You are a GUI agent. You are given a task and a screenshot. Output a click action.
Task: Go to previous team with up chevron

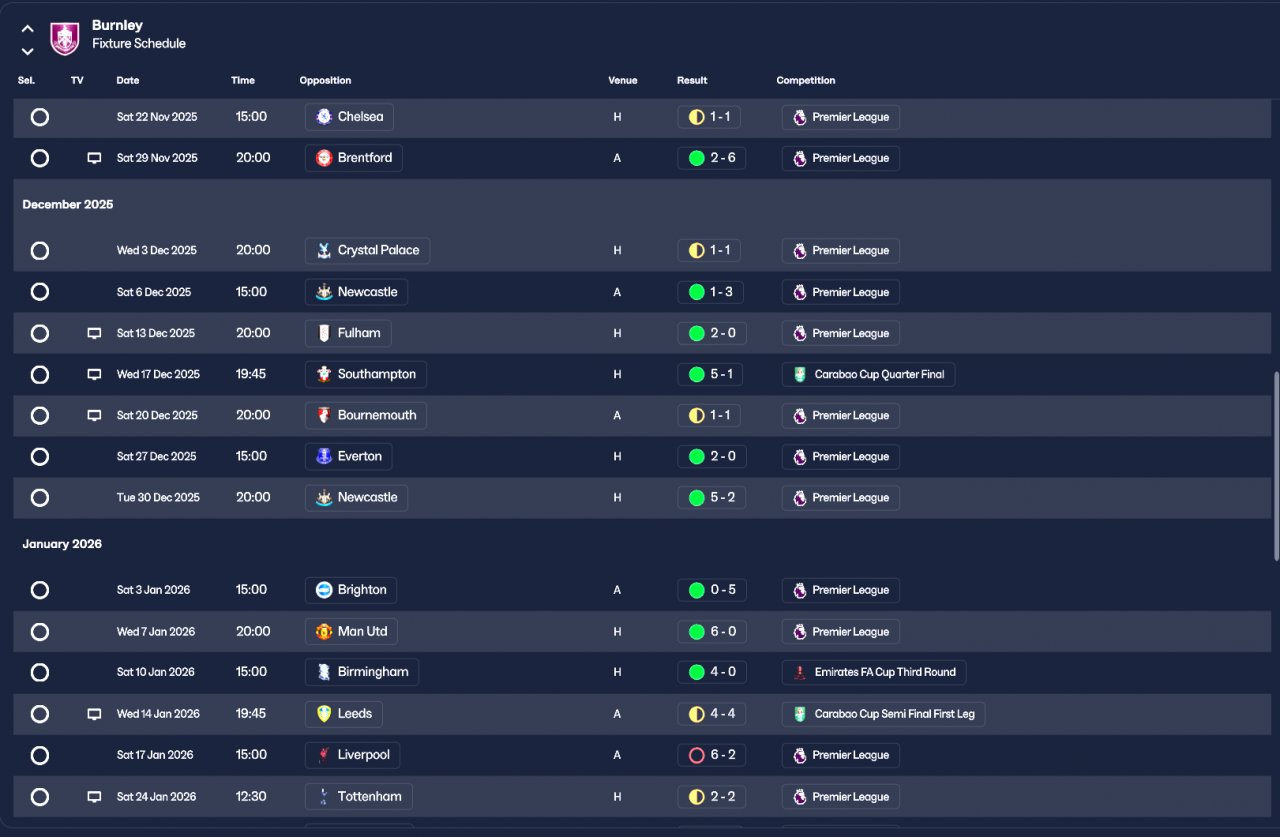(x=28, y=29)
